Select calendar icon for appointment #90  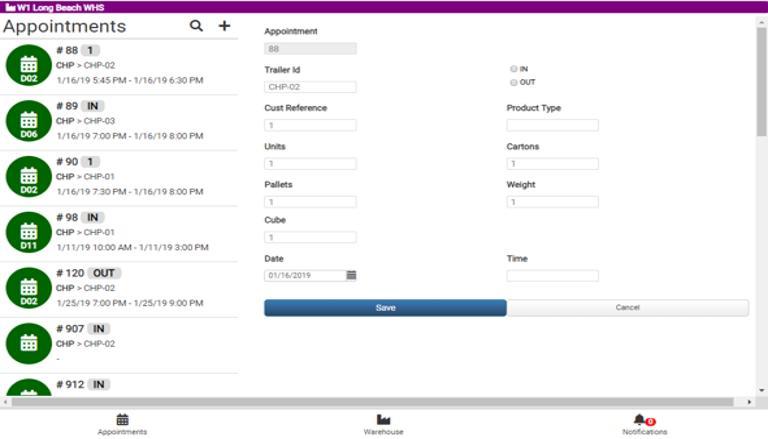pos(28,177)
